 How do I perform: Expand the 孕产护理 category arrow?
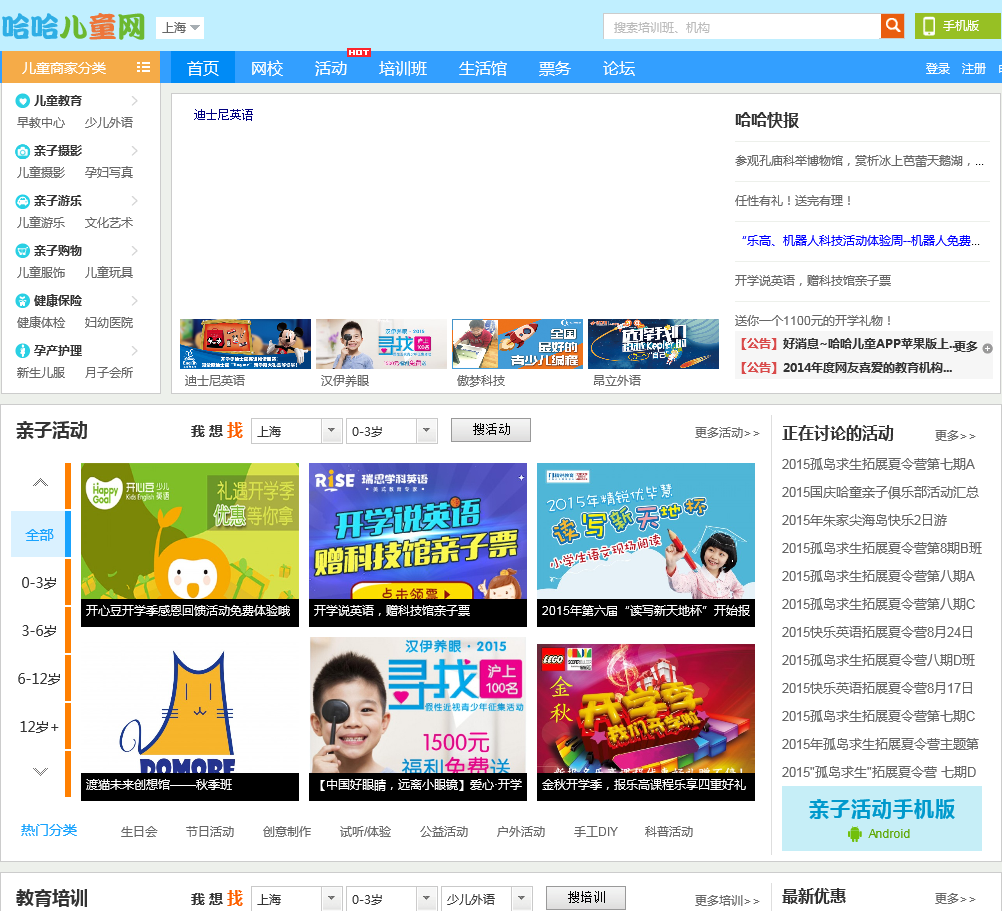[134, 349]
